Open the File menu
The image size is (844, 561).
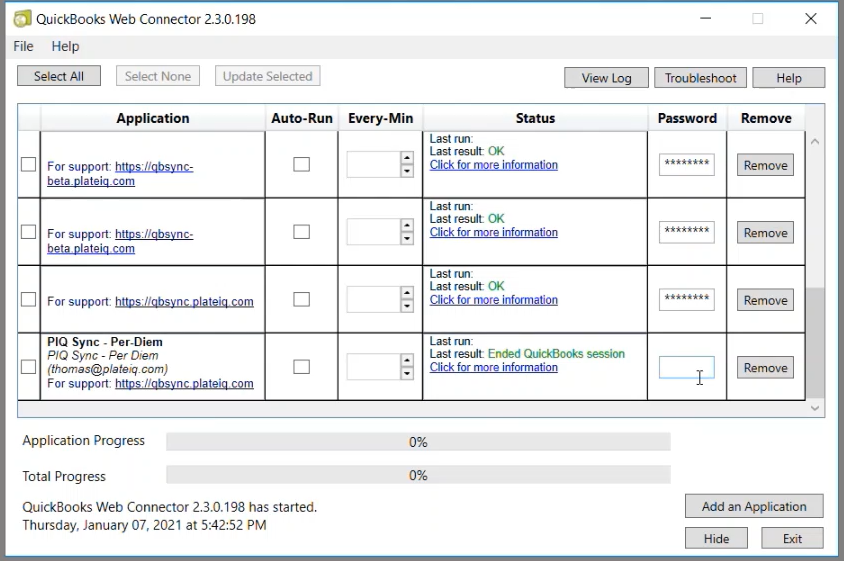point(23,46)
